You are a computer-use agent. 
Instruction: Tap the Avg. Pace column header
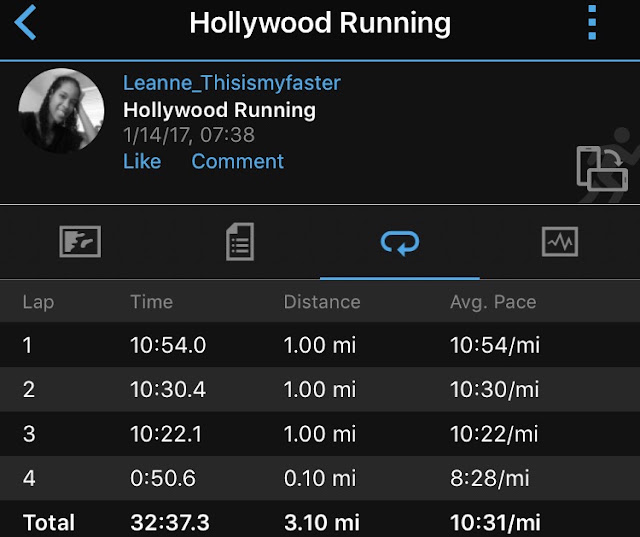(x=493, y=302)
